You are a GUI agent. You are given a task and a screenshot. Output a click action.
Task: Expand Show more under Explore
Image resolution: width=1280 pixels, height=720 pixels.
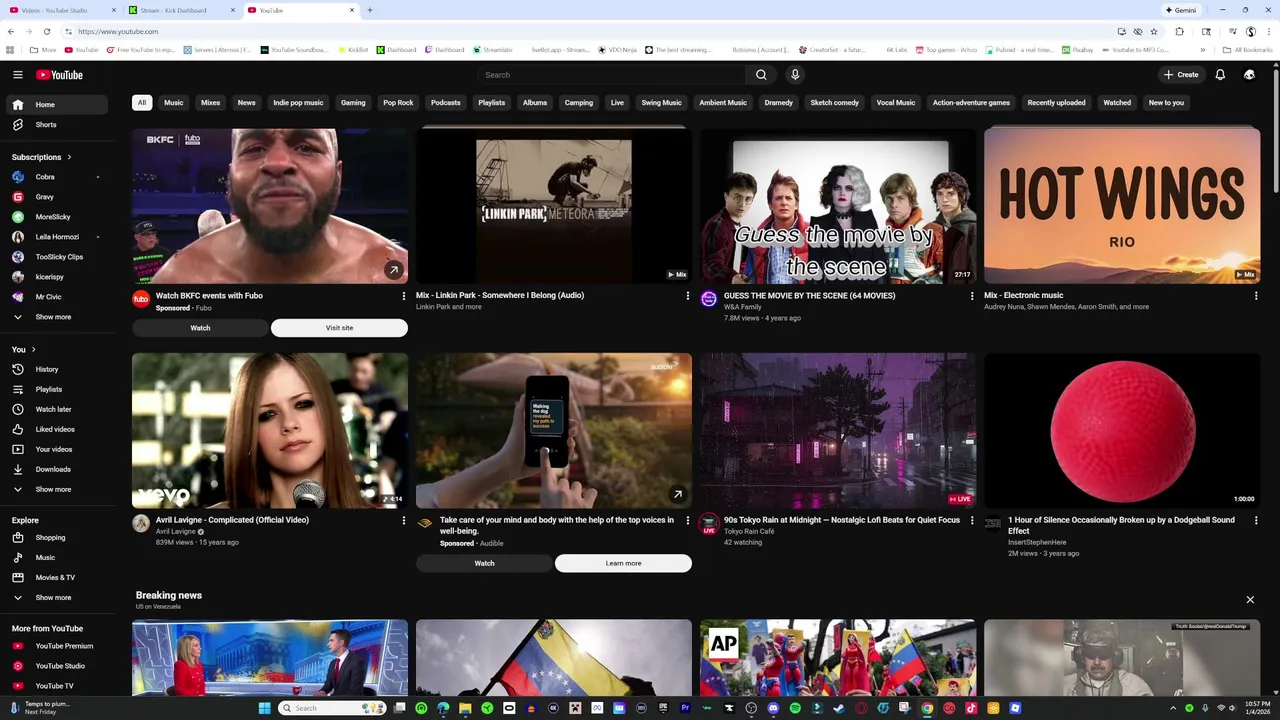pyautogui.click(x=54, y=598)
